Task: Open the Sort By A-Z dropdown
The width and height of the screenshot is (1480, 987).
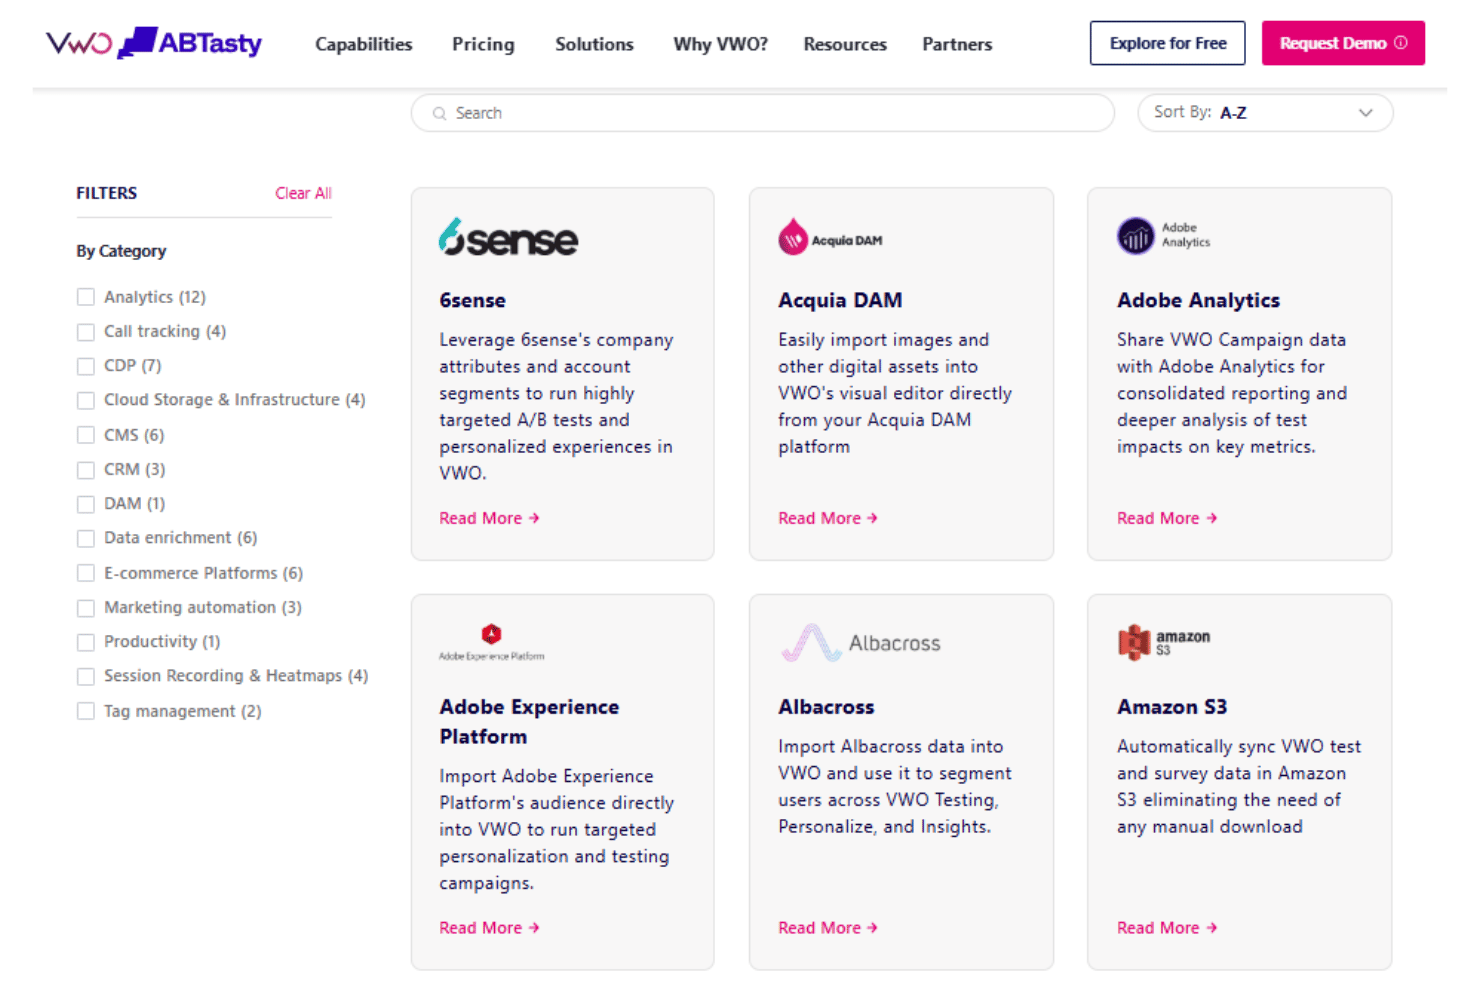Action: [x=1265, y=113]
